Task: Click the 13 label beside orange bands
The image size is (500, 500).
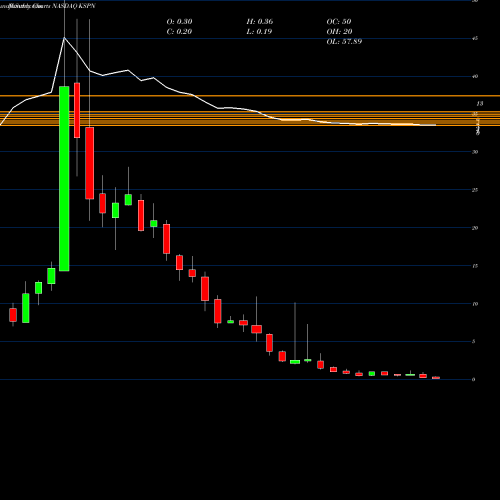Action: [479, 104]
